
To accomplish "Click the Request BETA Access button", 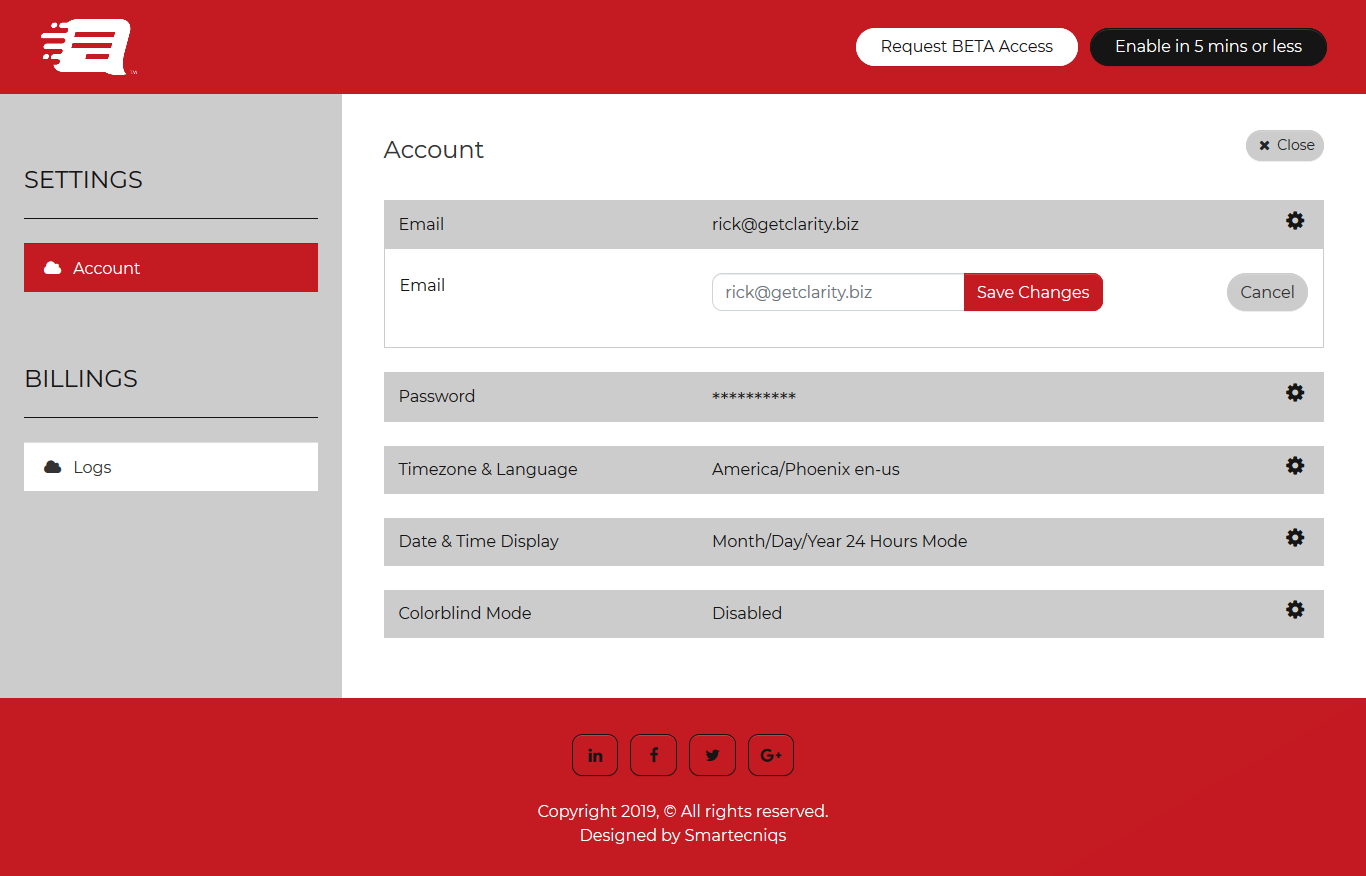I will tap(967, 47).
